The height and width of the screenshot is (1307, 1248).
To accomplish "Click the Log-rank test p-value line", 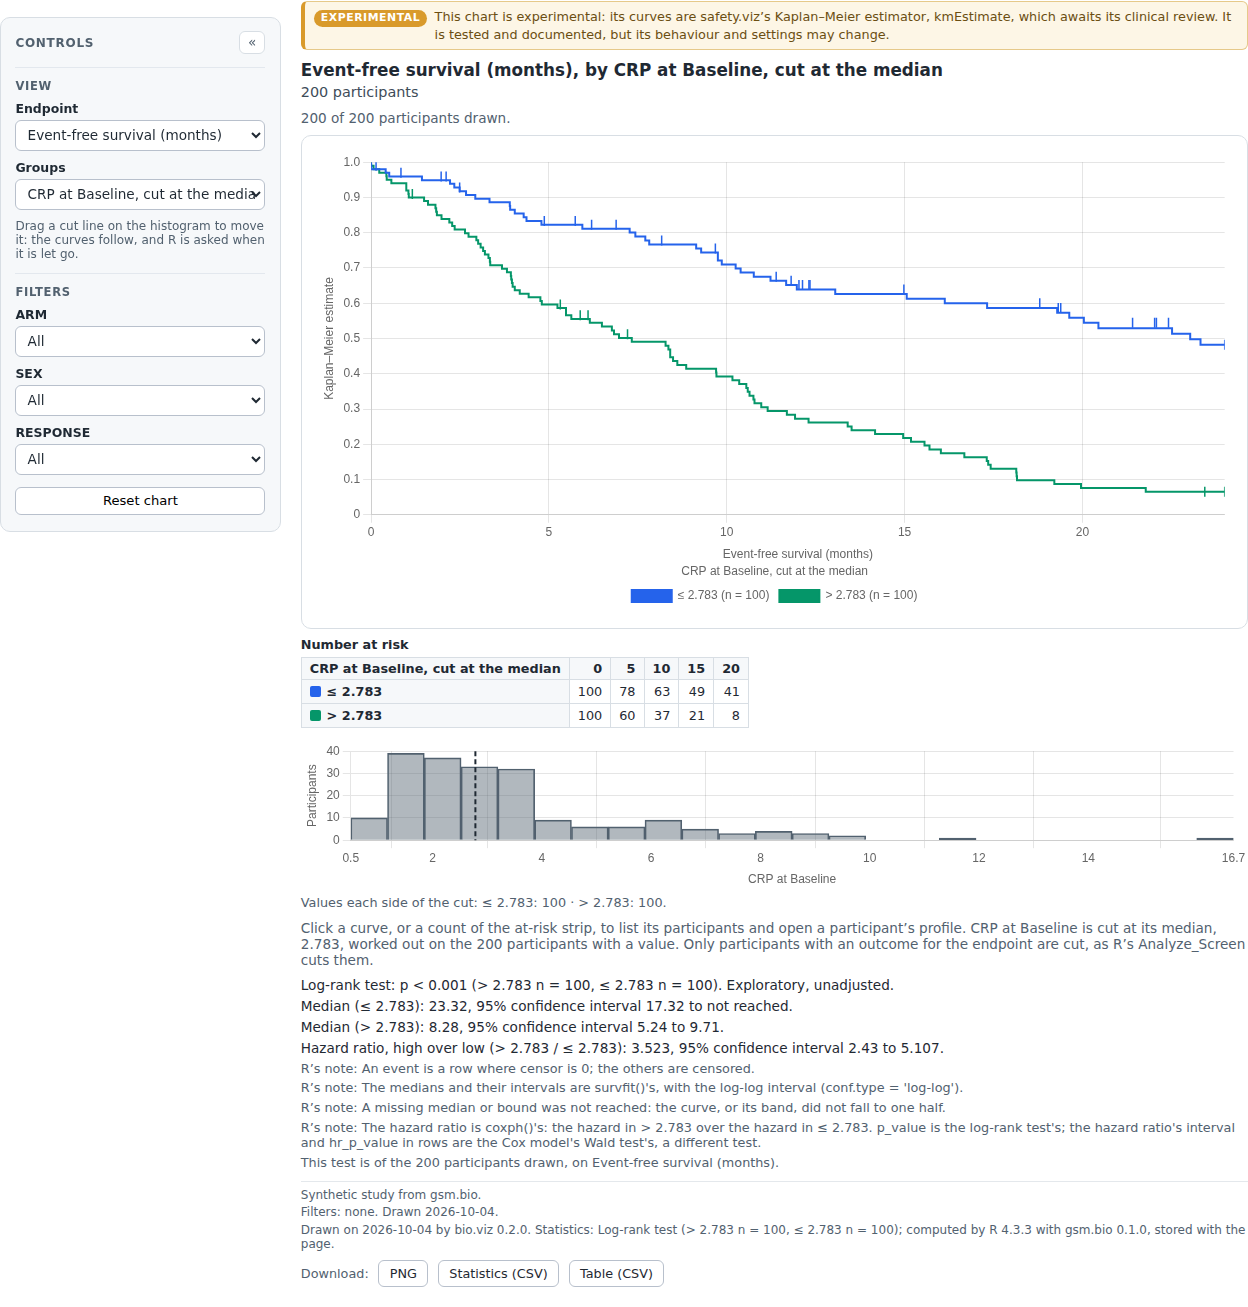I will [597, 986].
